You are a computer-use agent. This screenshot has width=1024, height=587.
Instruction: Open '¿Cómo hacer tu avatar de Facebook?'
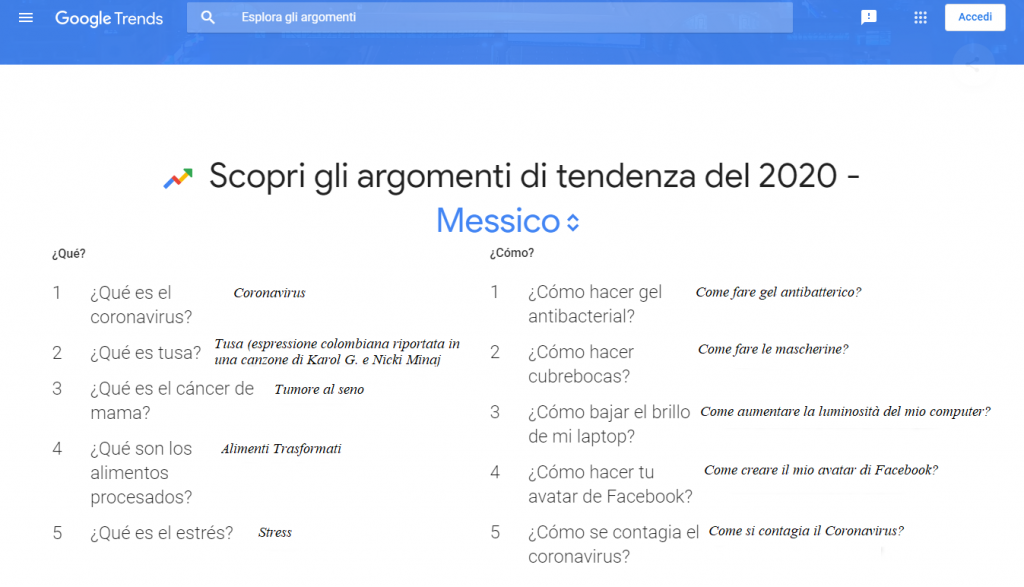coord(610,484)
